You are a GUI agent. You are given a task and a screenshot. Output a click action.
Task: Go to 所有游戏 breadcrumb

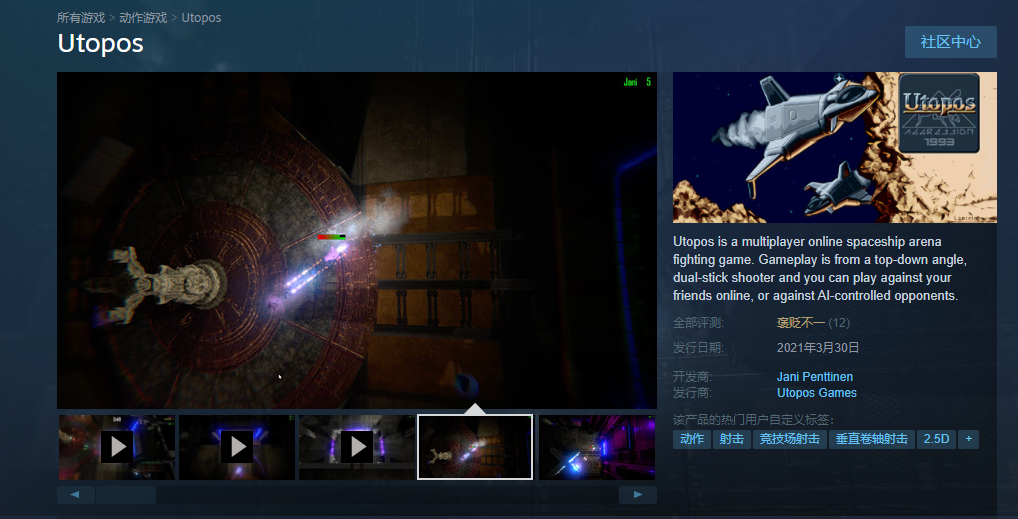[81, 18]
